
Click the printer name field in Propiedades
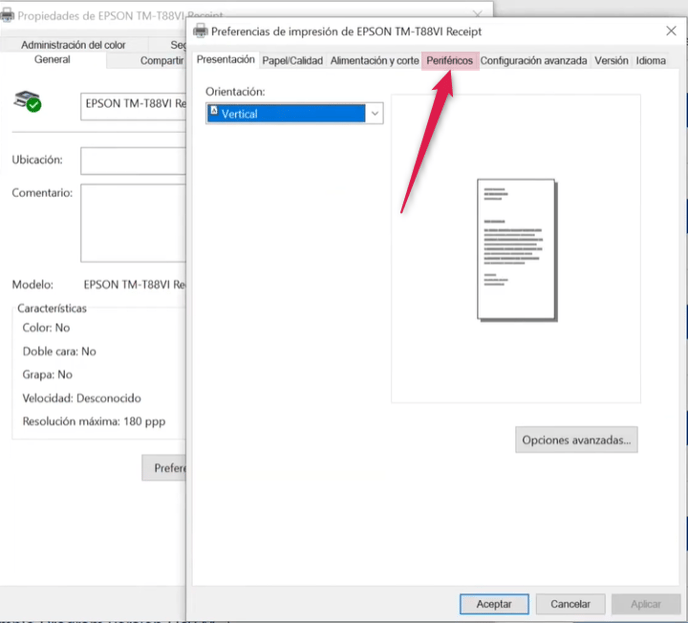(133, 106)
